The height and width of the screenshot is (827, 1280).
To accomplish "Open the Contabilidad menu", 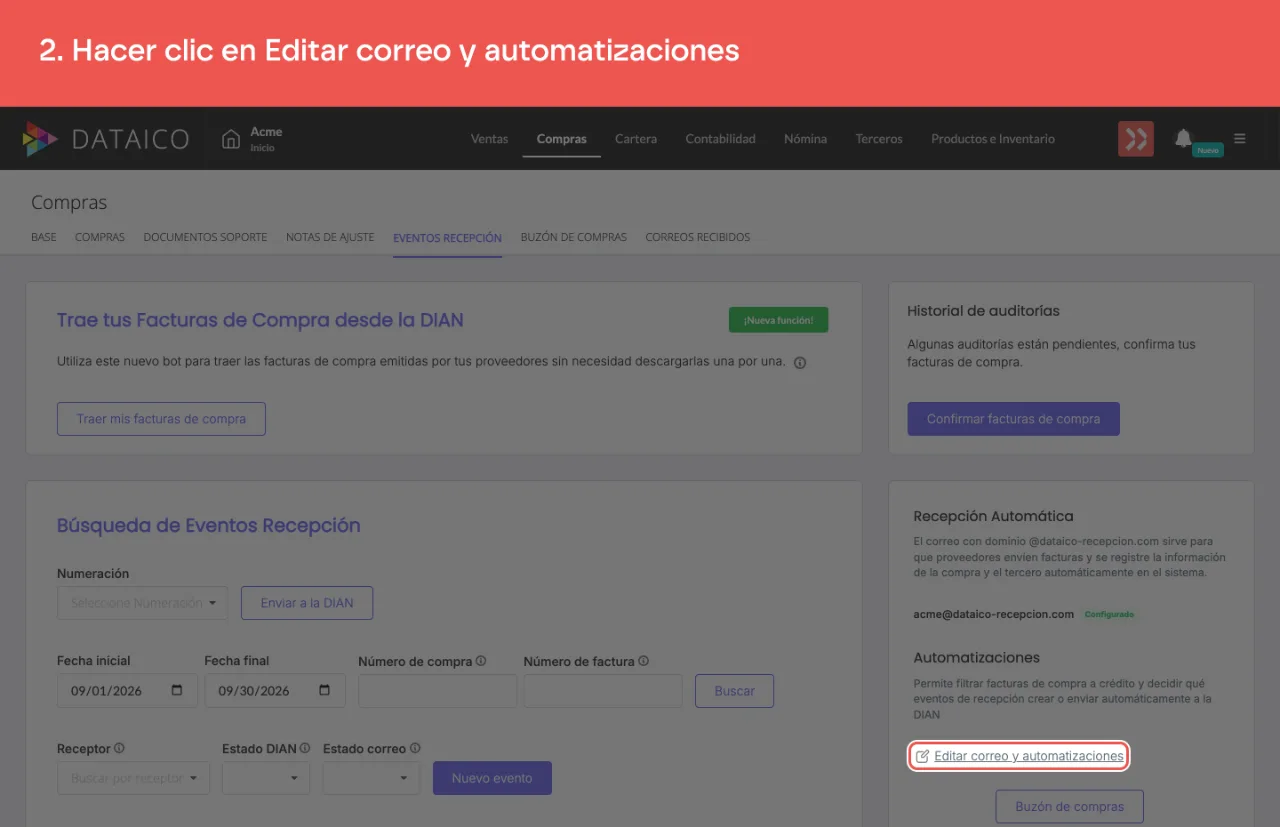I will click(721, 139).
